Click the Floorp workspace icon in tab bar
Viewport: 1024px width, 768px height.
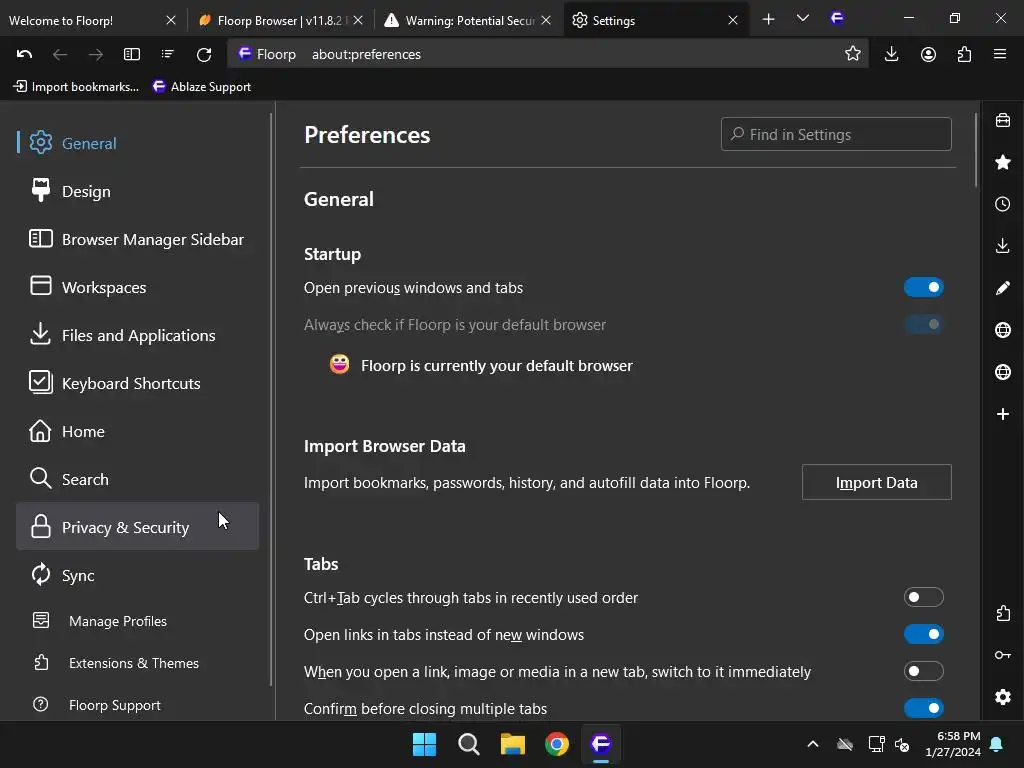(837, 18)
